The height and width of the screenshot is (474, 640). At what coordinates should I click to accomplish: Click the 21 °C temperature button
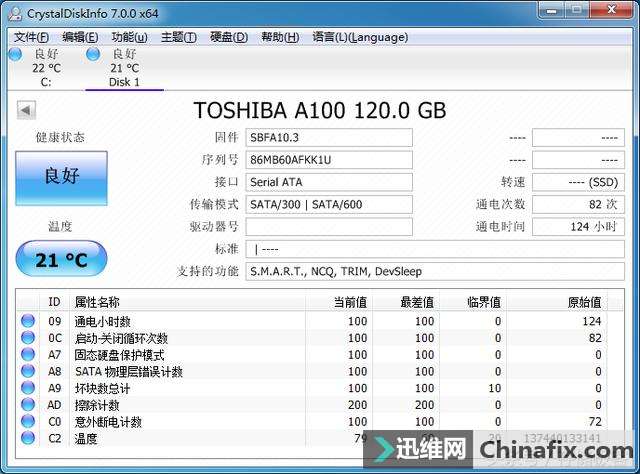(61, 259)
